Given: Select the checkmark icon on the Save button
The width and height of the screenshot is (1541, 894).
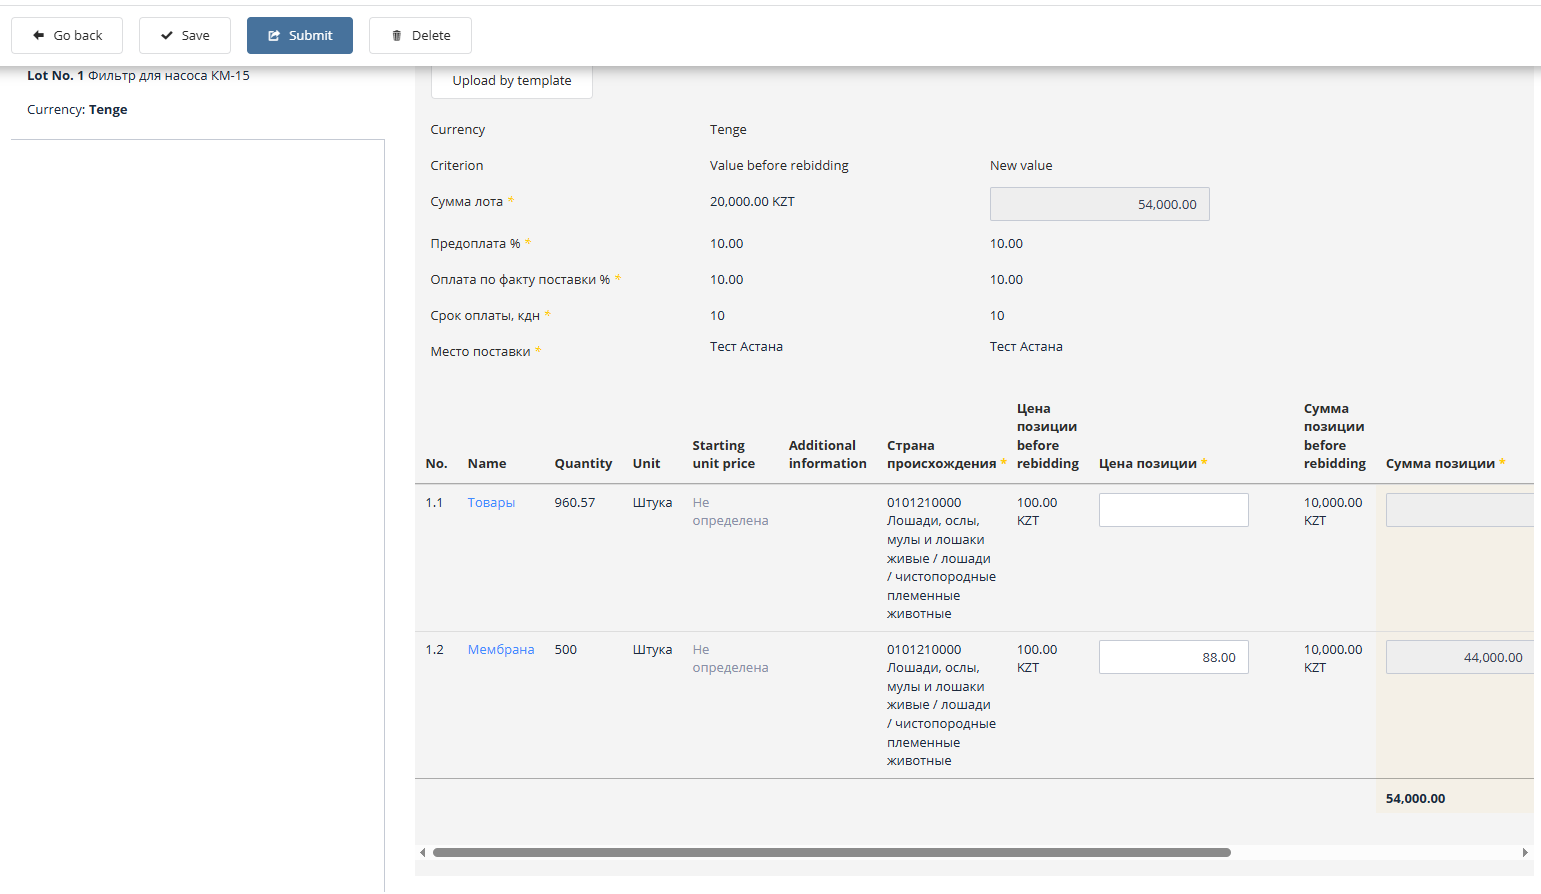Looking at the screenshot, I should (x=168, y=35).
